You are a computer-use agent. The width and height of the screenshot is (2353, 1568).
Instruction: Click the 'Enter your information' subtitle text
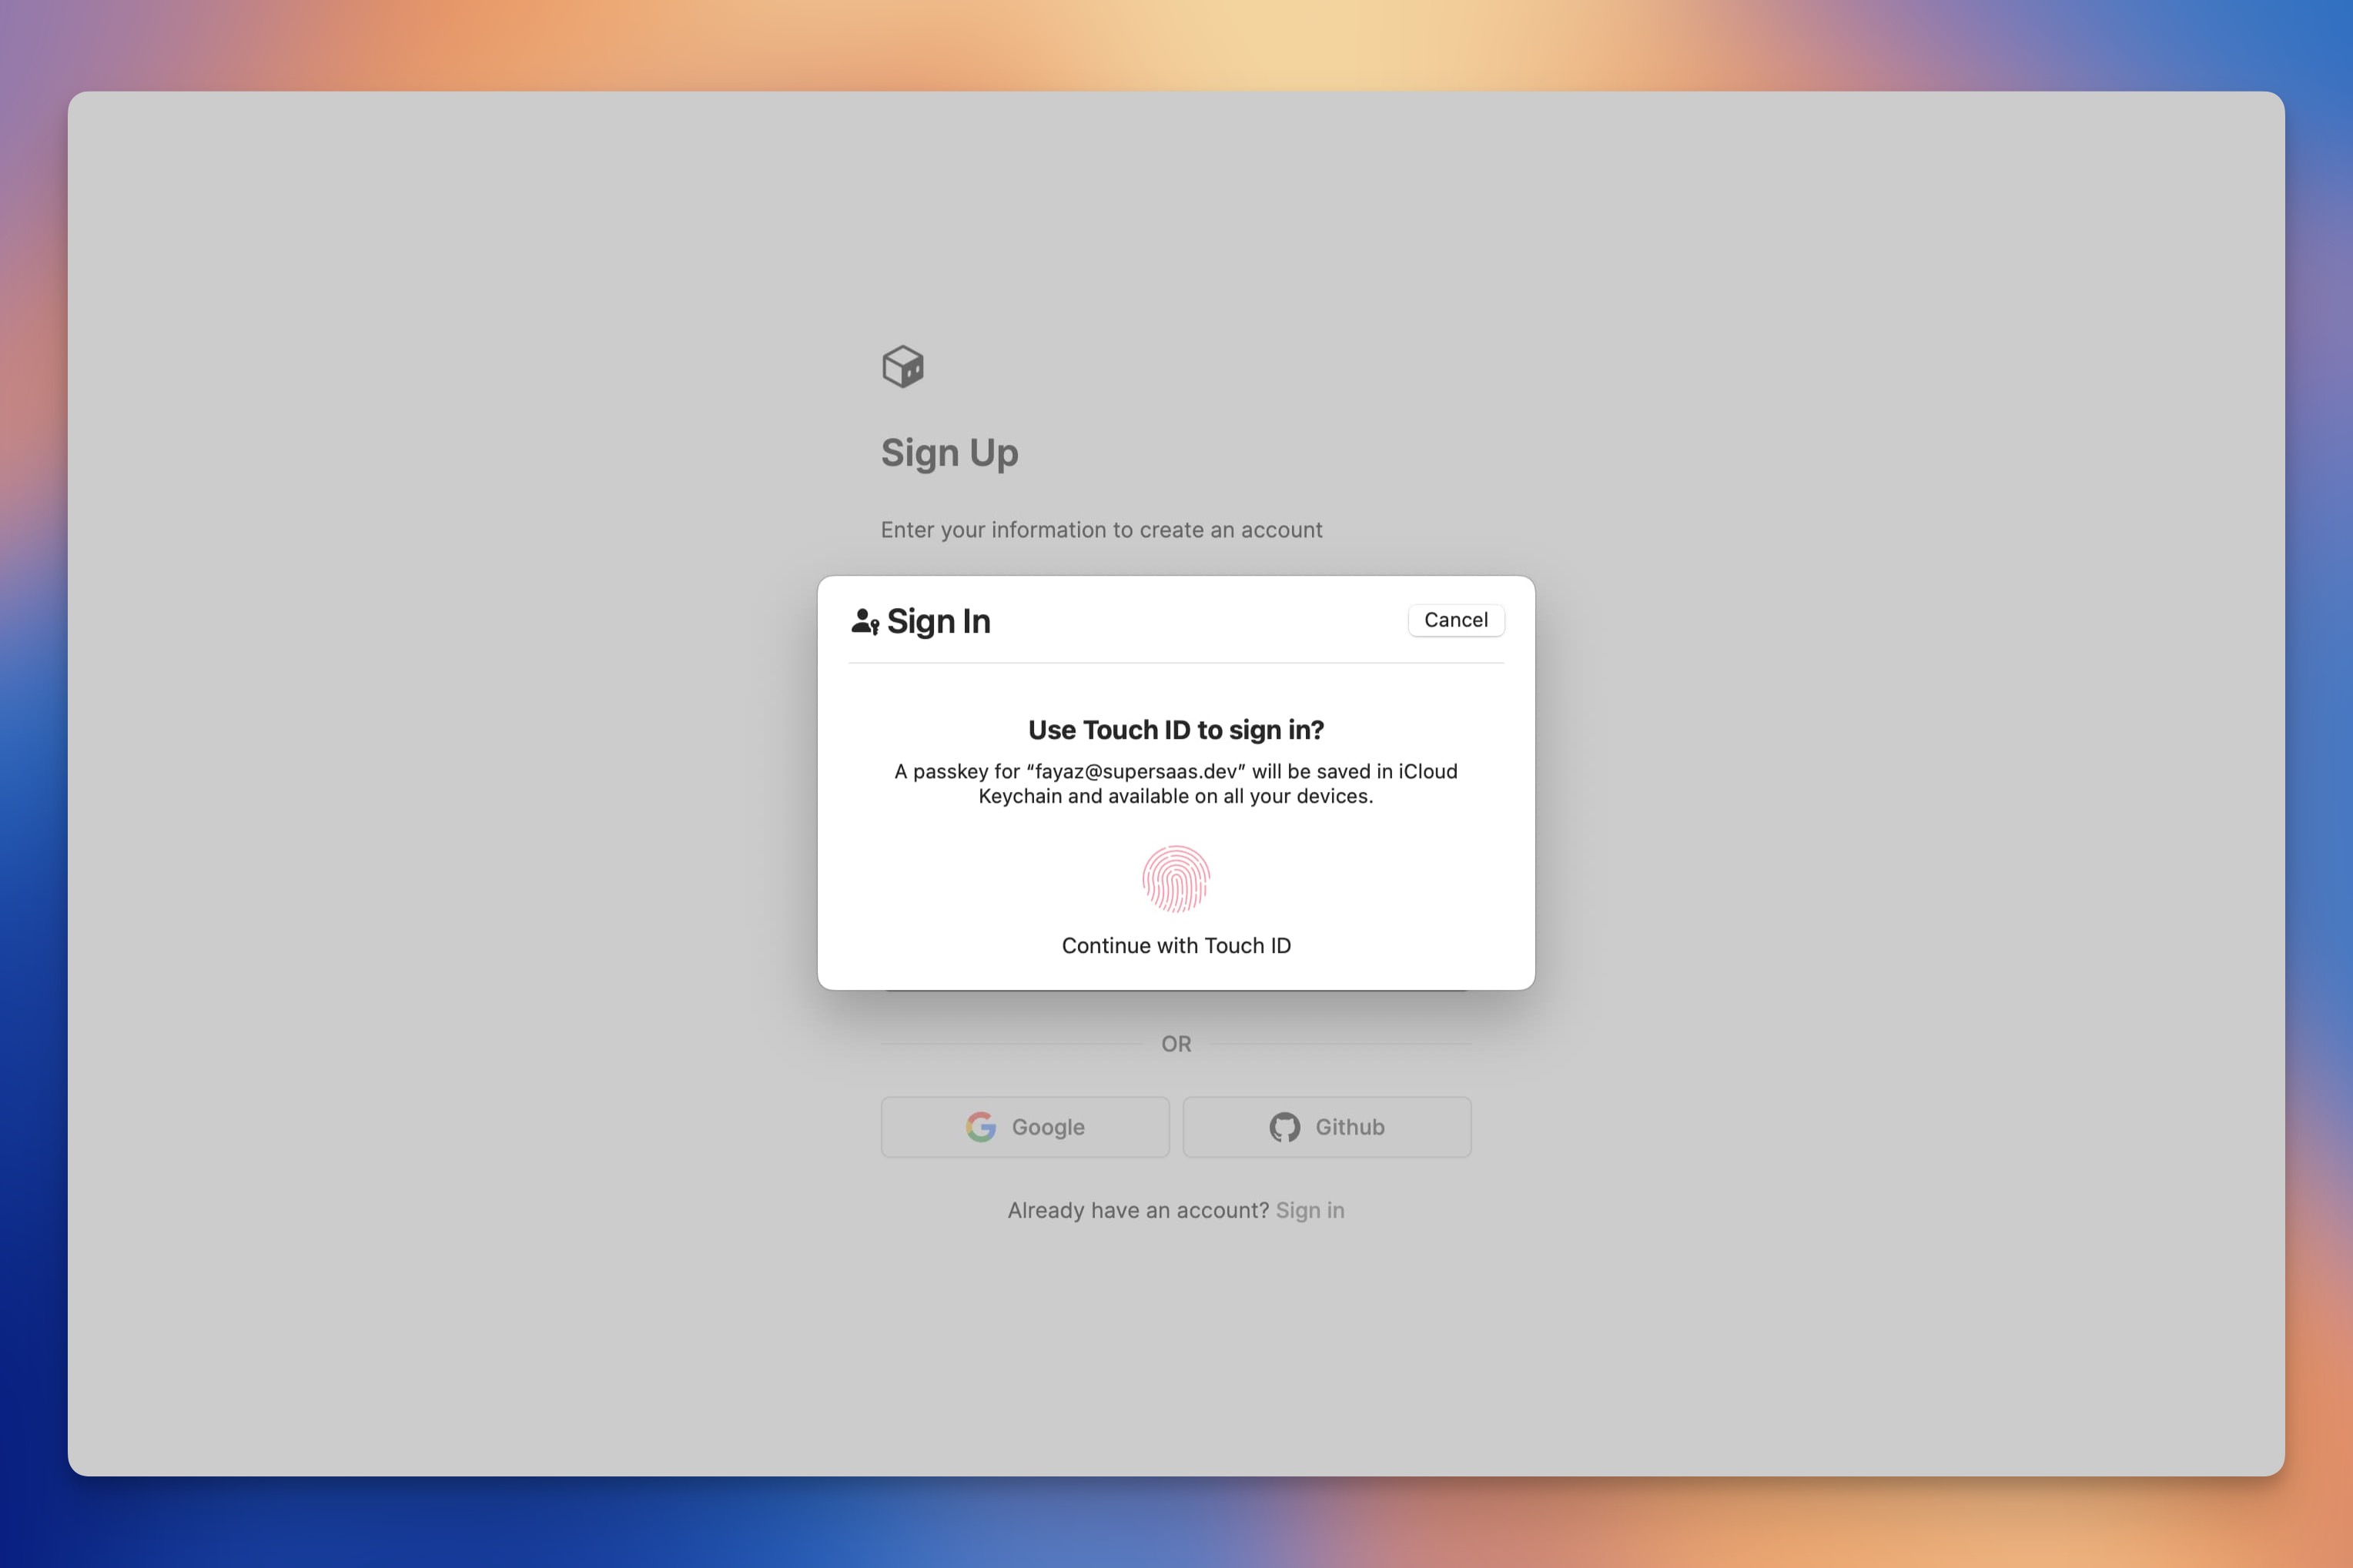tap(1101, 530)
